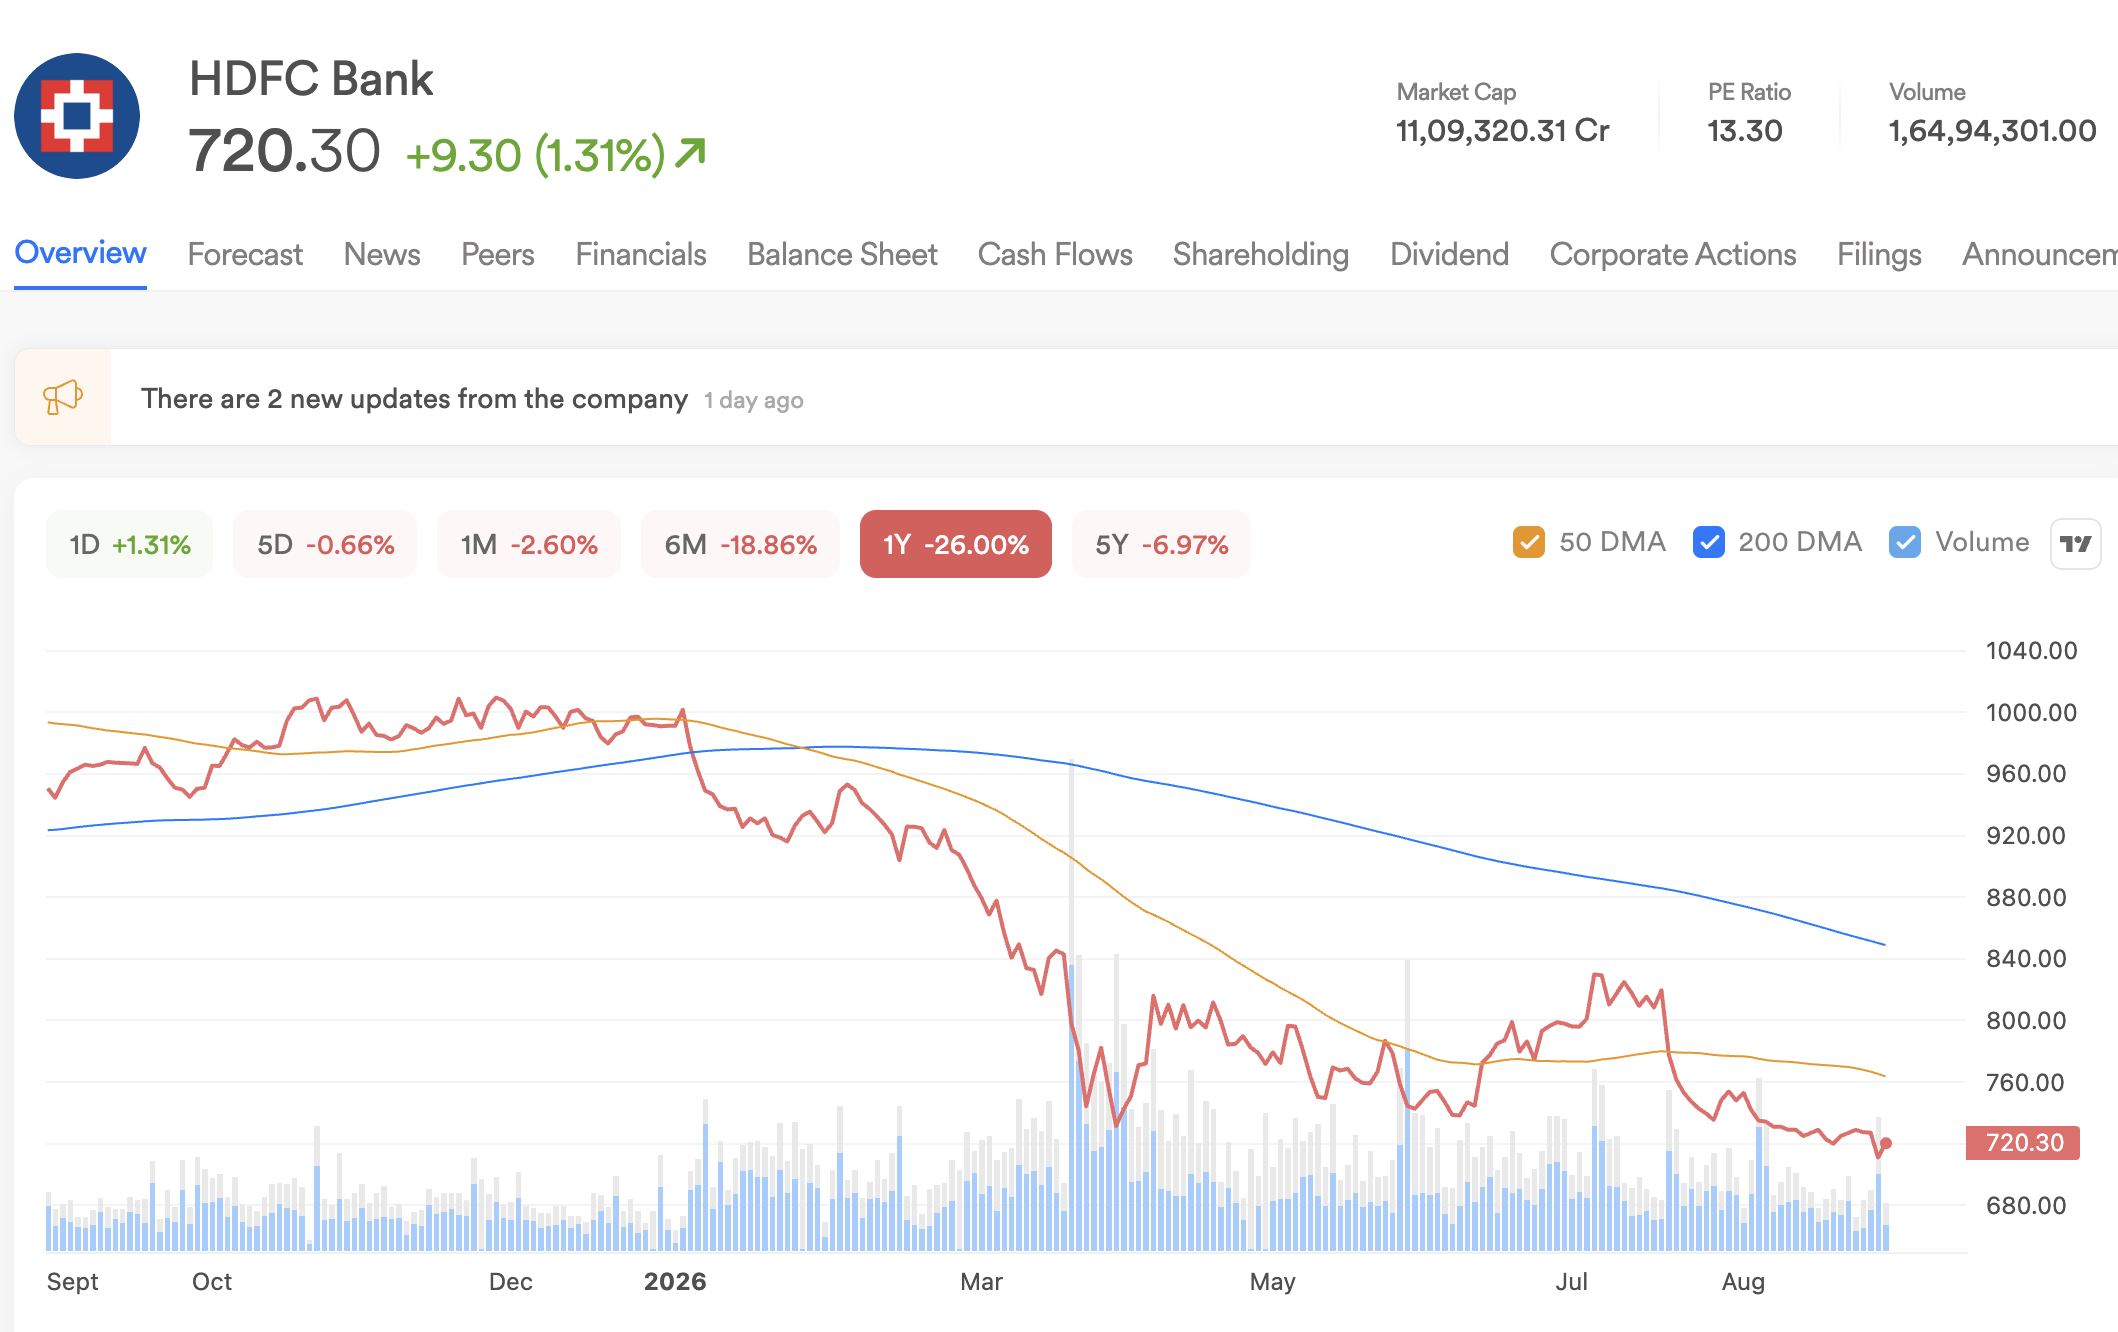Click the PE Ratio value 13.30

(x=1744, y=131)
